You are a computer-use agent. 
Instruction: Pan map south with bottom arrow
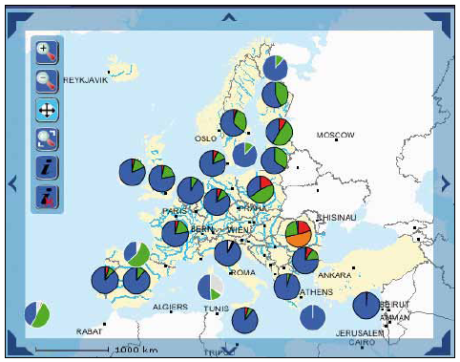pyautogui.click(x=229, y=350)
